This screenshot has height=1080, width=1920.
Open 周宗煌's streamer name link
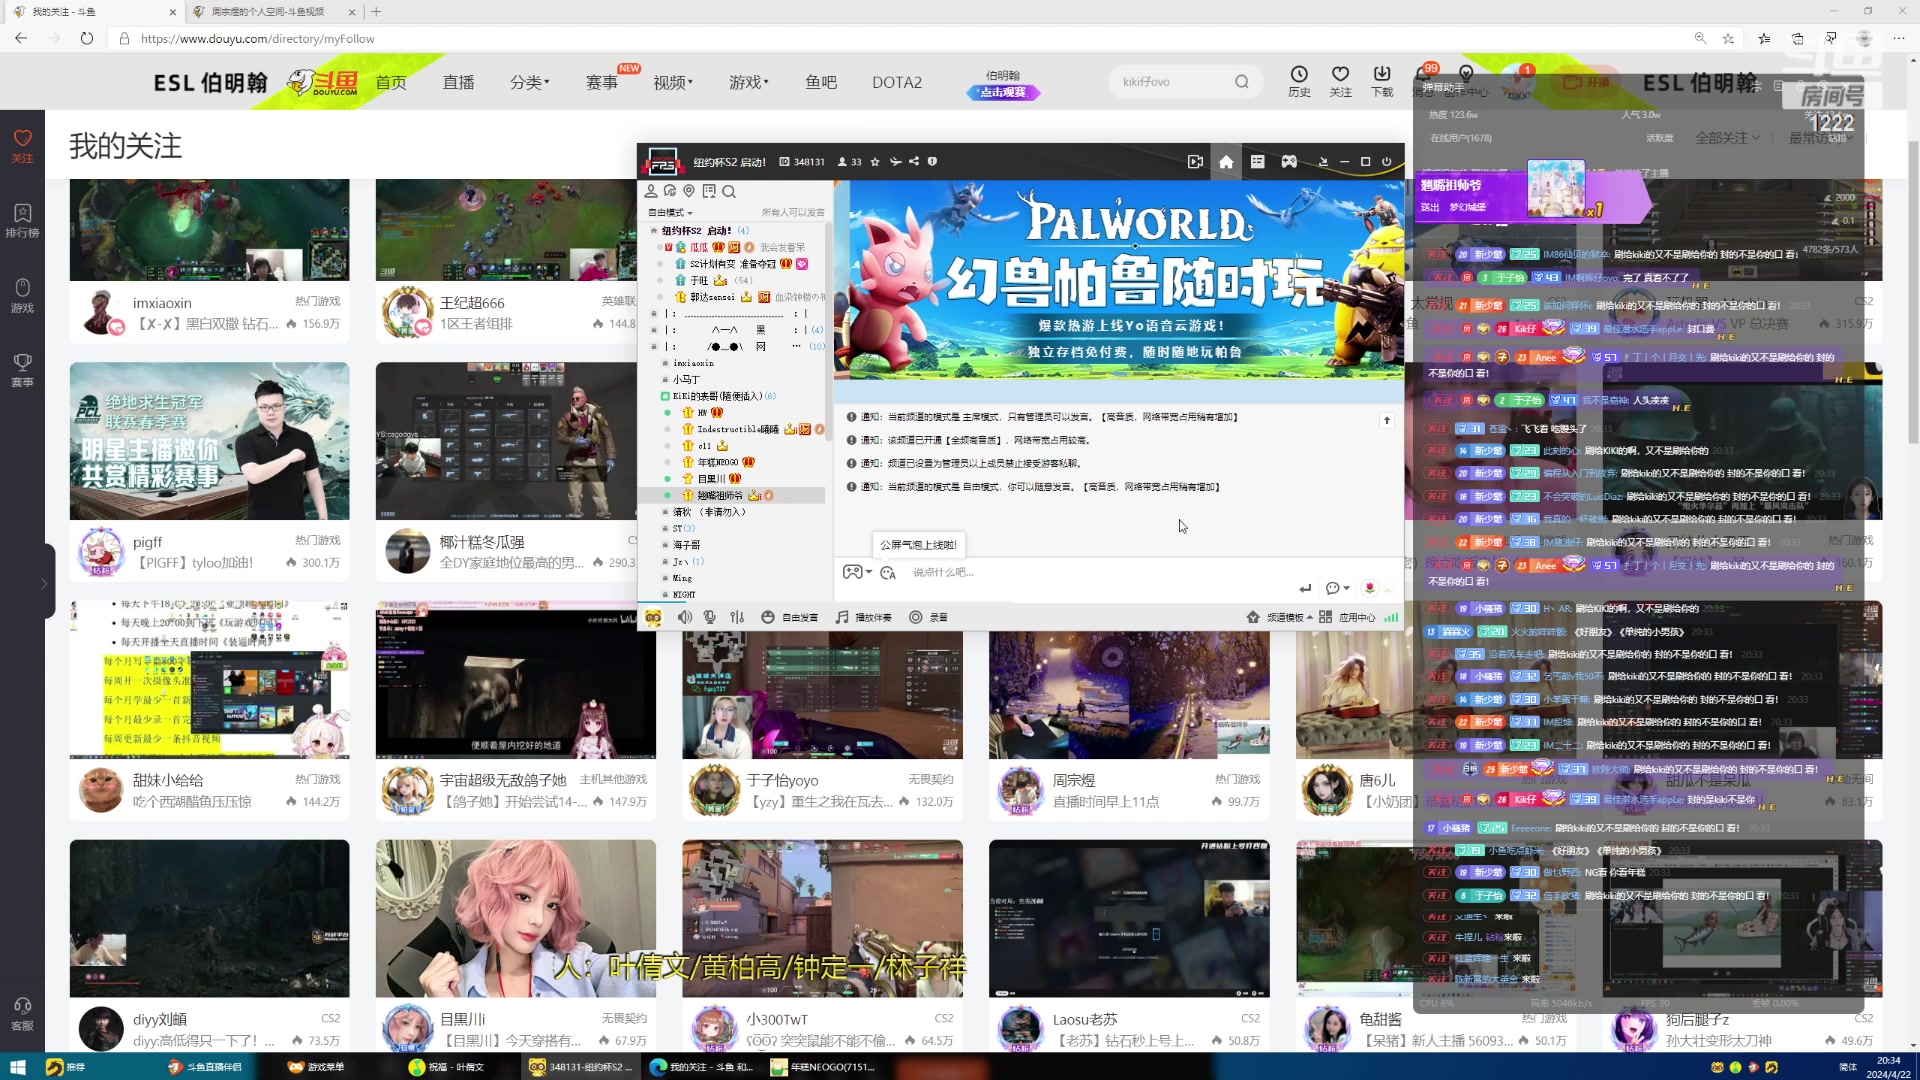coord(1073,780)
